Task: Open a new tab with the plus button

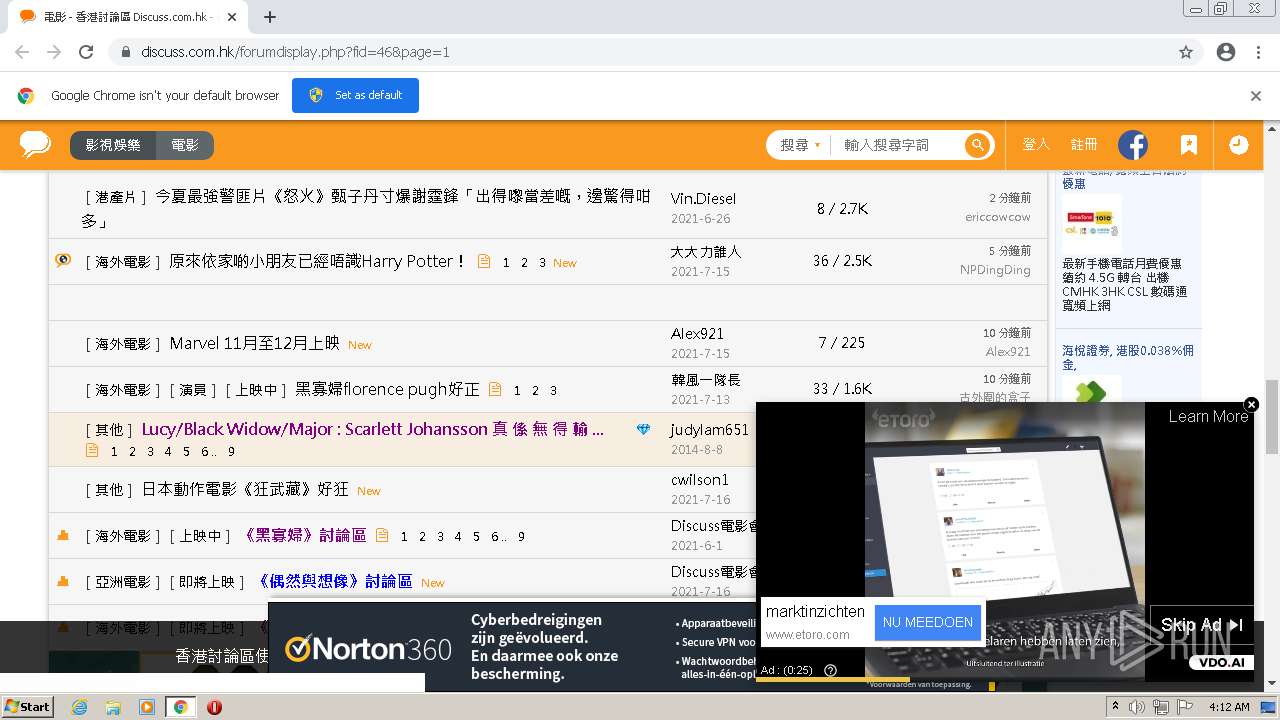Action: pyautogui.click(x=269, y=17)
